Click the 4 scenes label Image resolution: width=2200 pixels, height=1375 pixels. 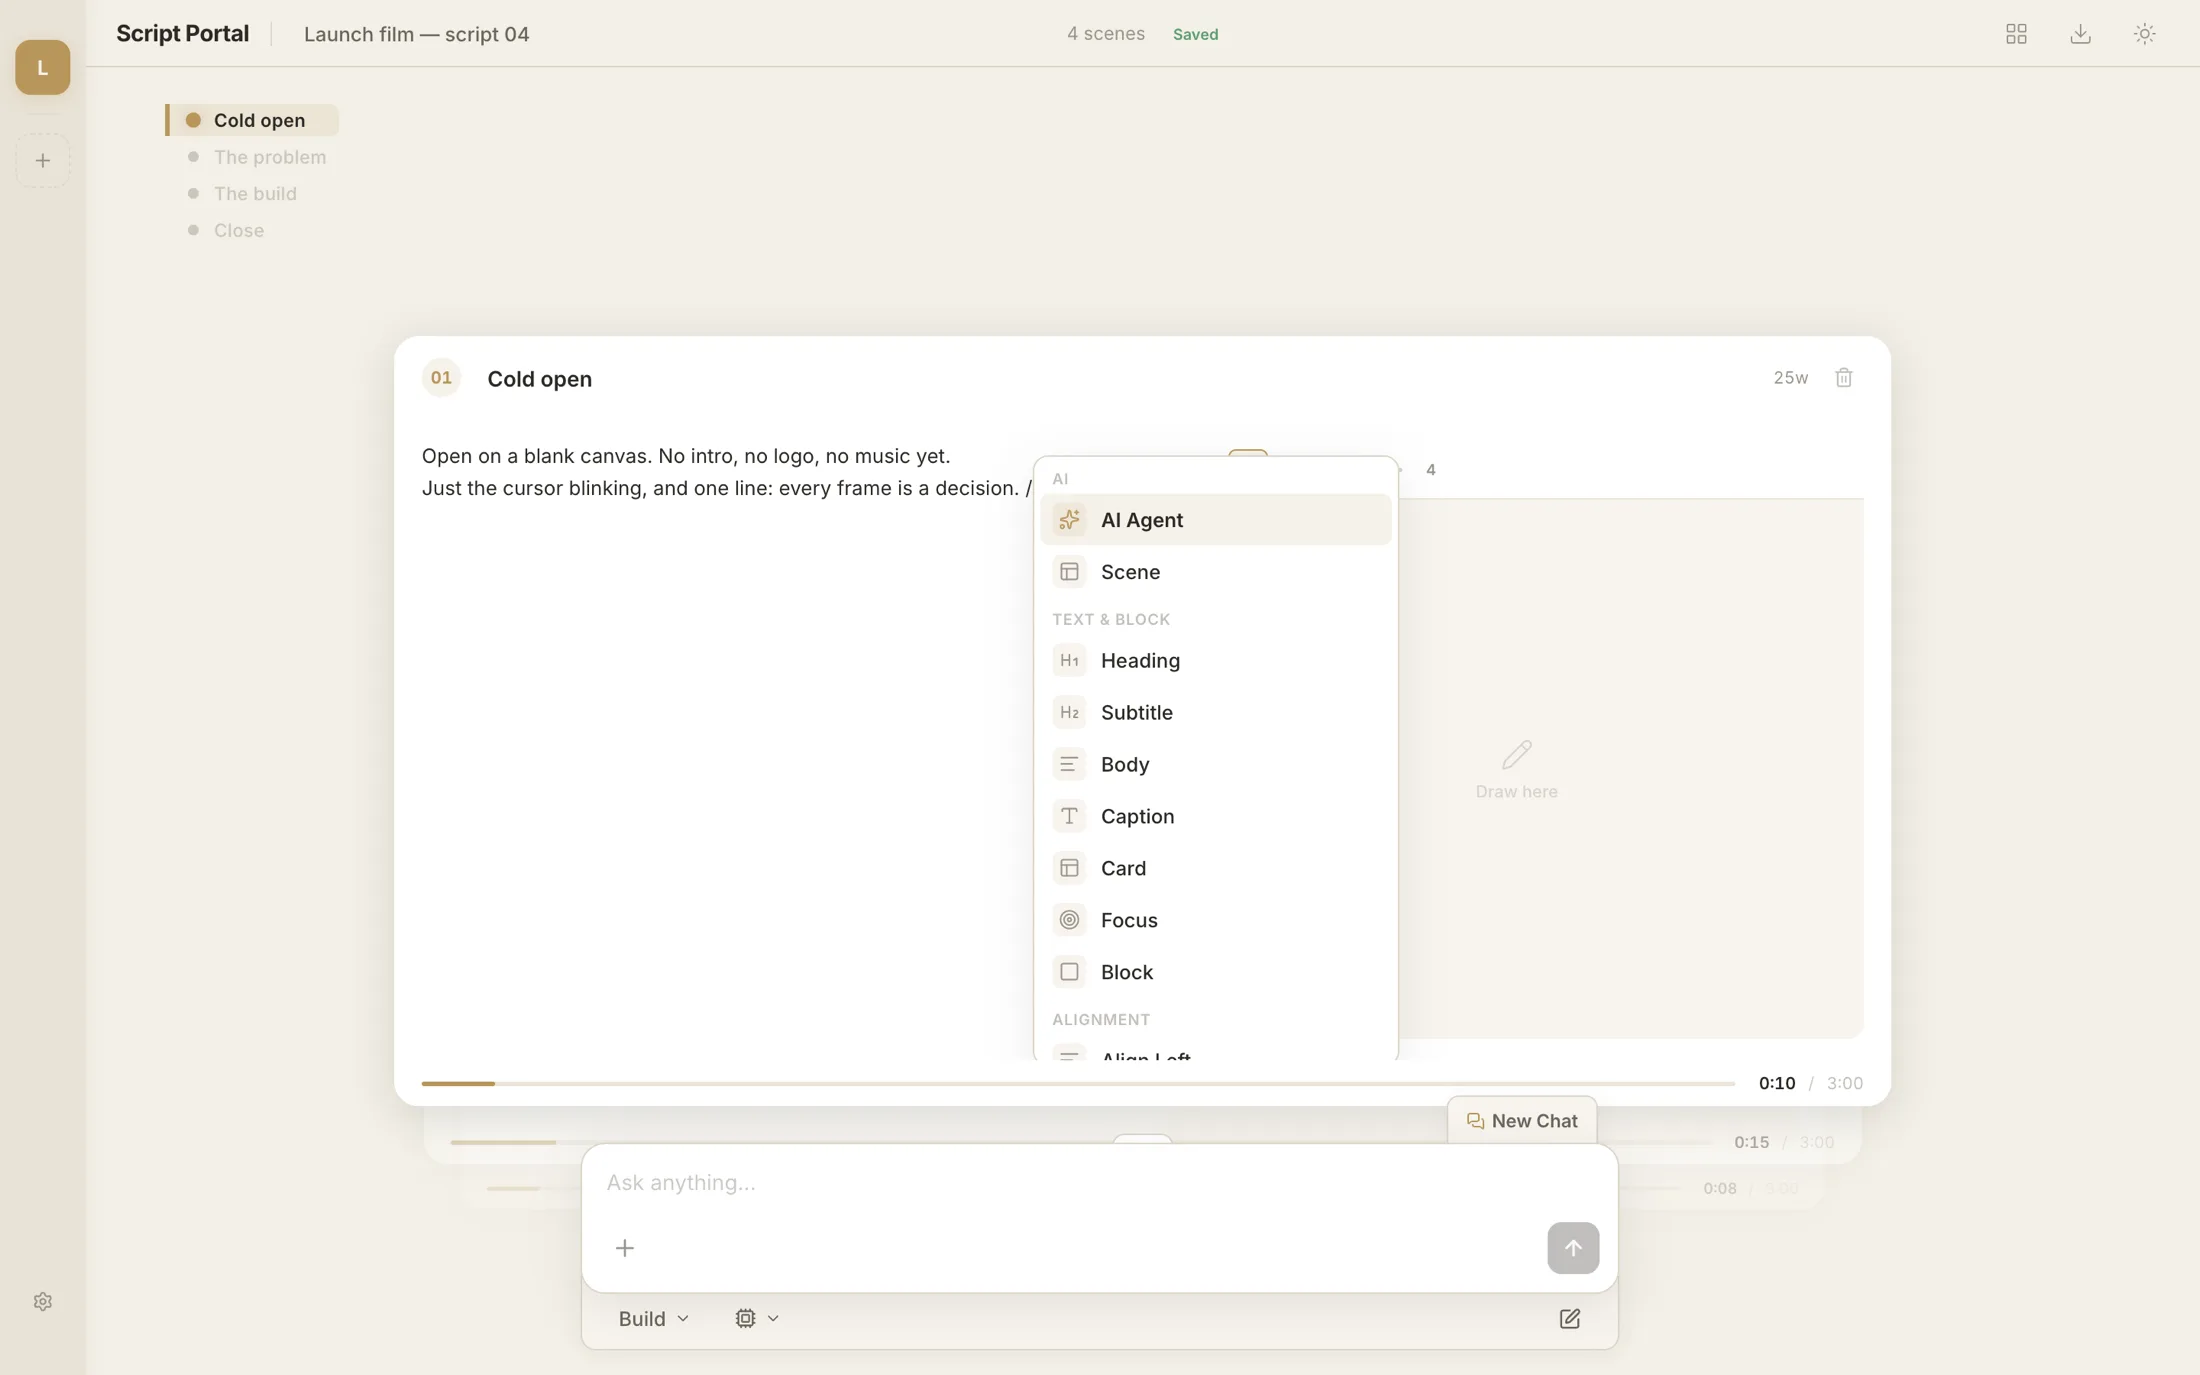tap(1105, 33)
